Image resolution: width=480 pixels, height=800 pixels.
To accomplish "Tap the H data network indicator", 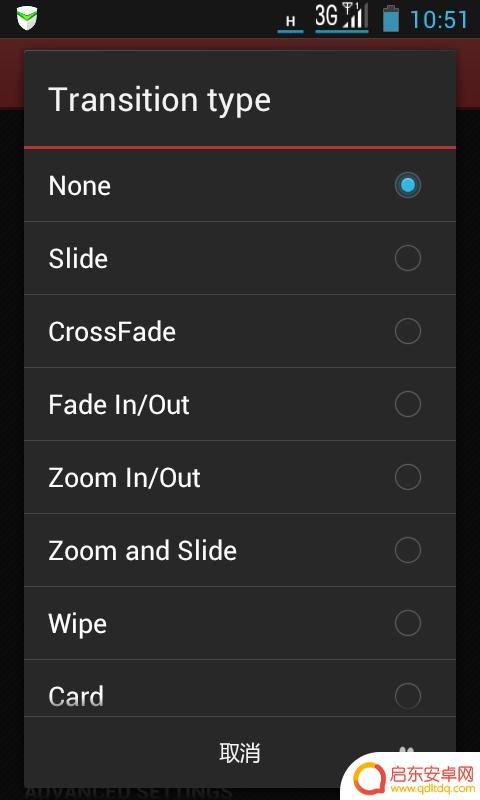I will coord(290,23).
